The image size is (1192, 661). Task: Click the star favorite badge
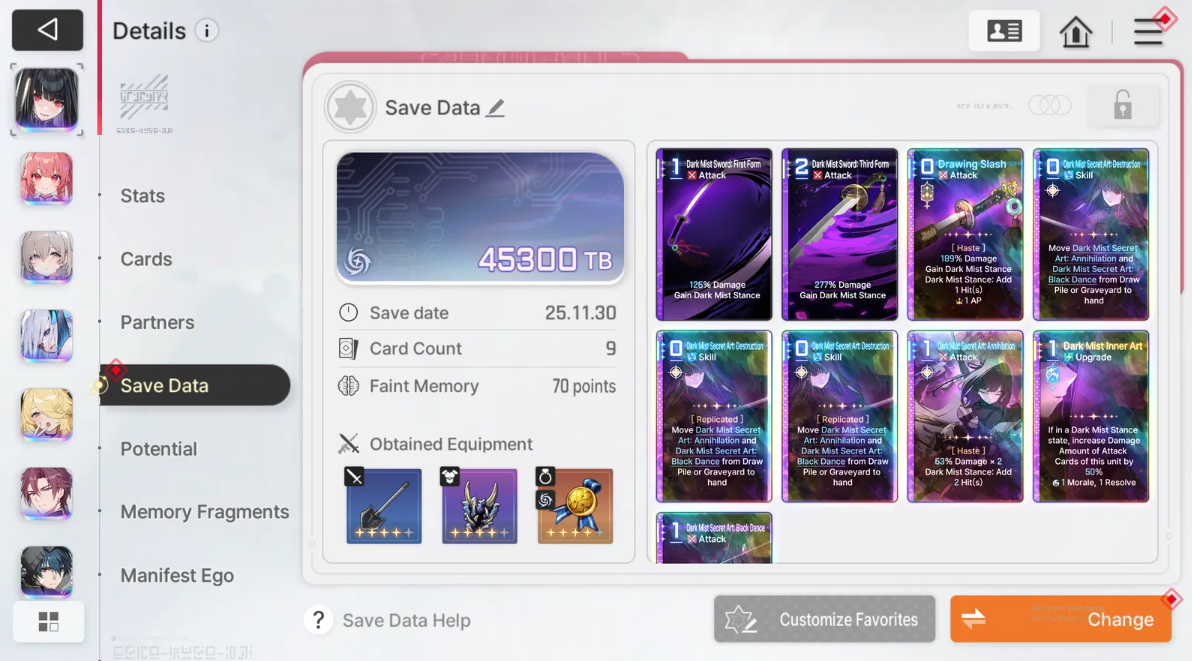(x=350, y=107)
